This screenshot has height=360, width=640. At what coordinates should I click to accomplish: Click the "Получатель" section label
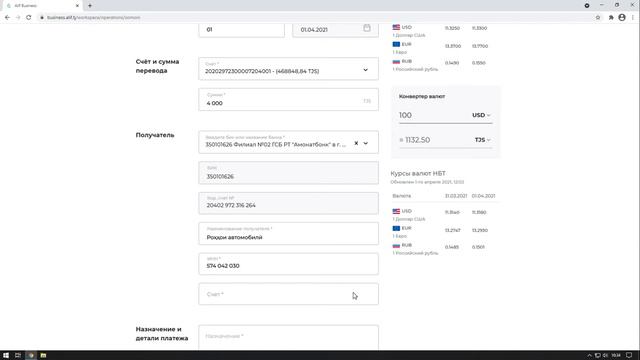click(x=155, y=135)
